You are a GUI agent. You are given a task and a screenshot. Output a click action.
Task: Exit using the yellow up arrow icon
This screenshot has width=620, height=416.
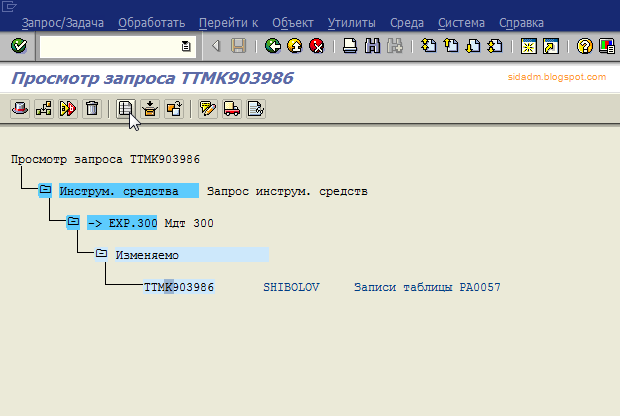[295, 46]
